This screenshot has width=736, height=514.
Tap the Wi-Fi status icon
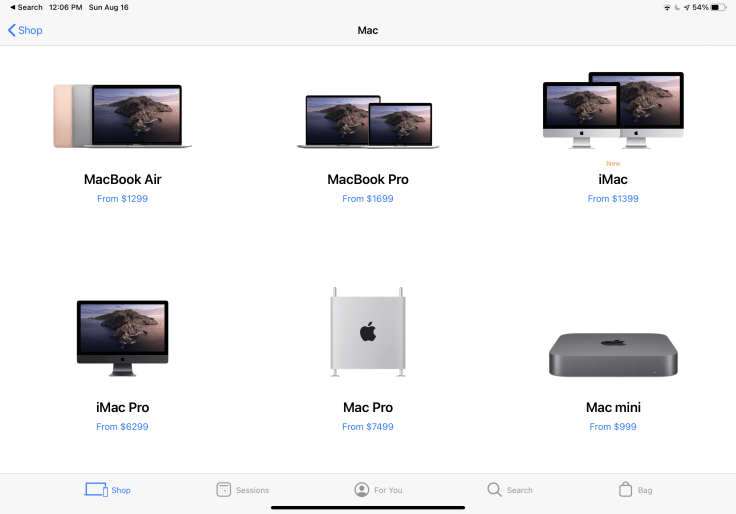coord(667,8)
